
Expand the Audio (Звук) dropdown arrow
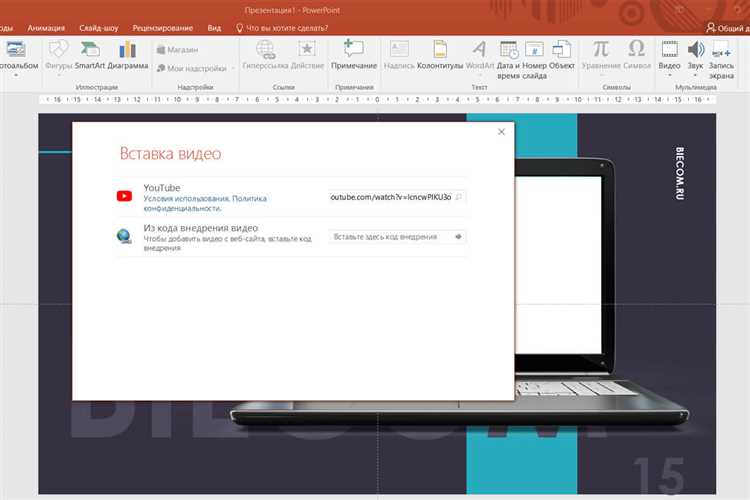tap(695, 75)
